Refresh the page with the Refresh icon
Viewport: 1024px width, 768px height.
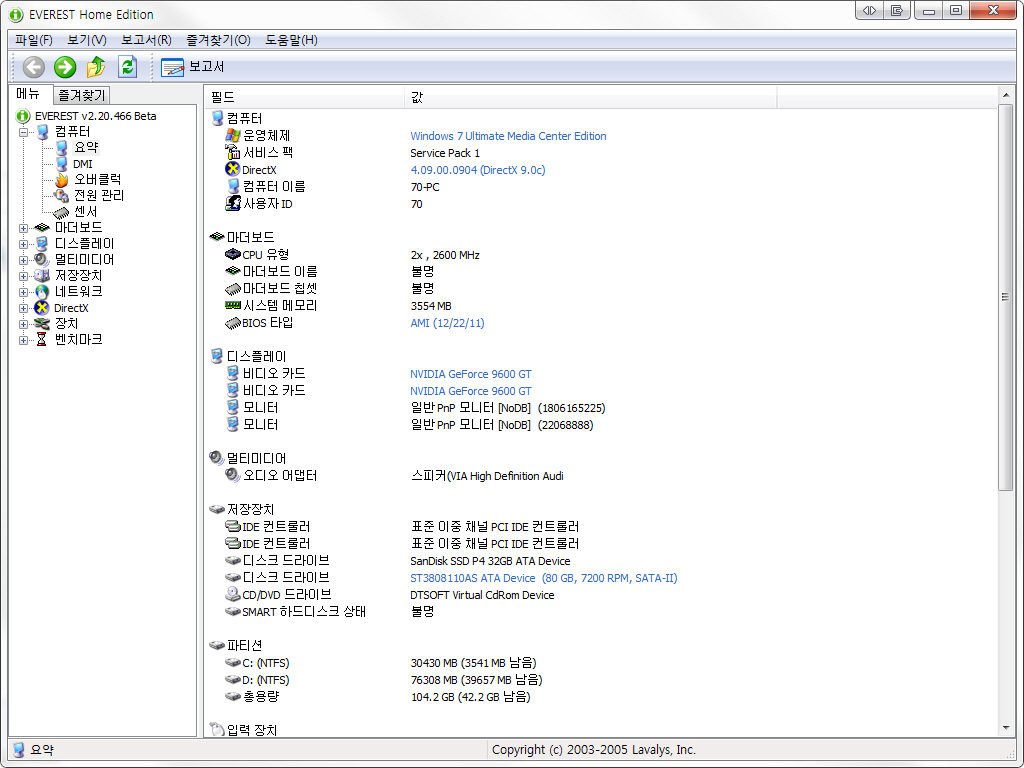click(x=127, y=67)
